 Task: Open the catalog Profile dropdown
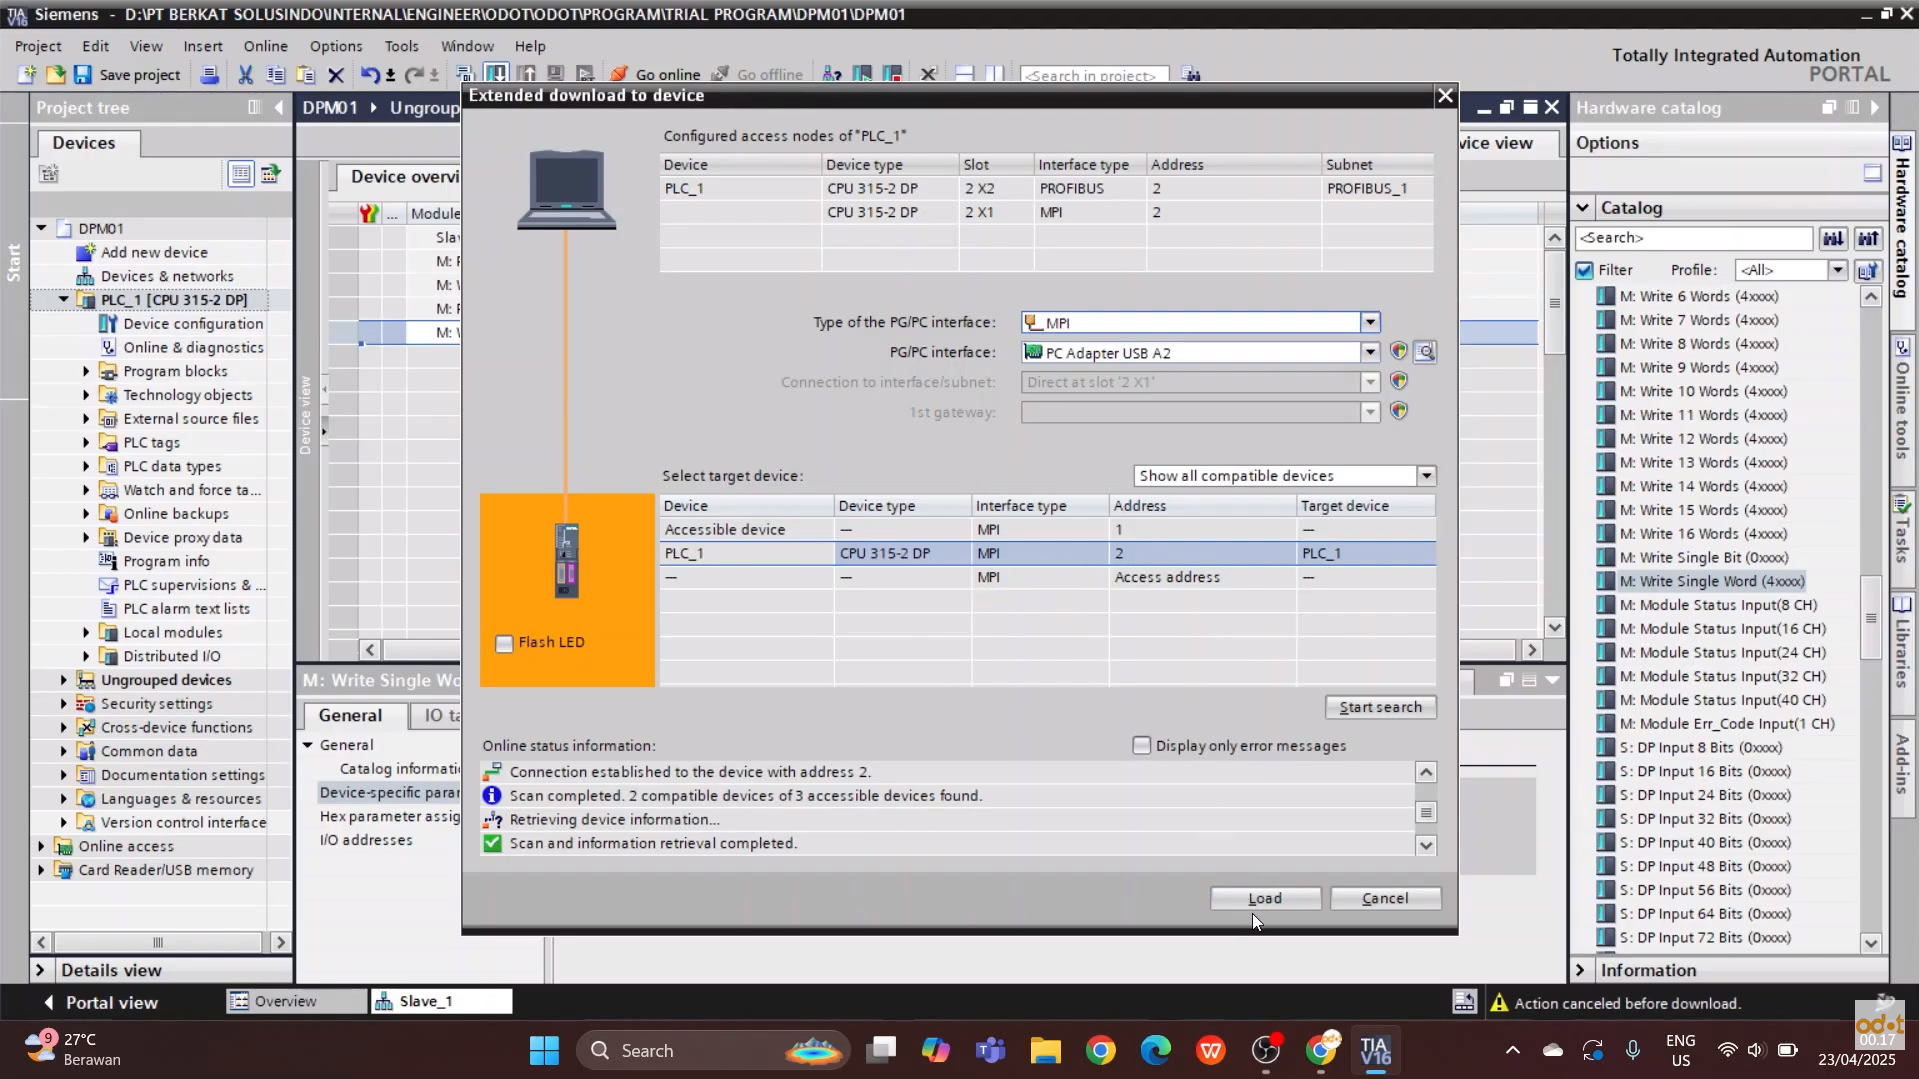(x=1837, y=270)
